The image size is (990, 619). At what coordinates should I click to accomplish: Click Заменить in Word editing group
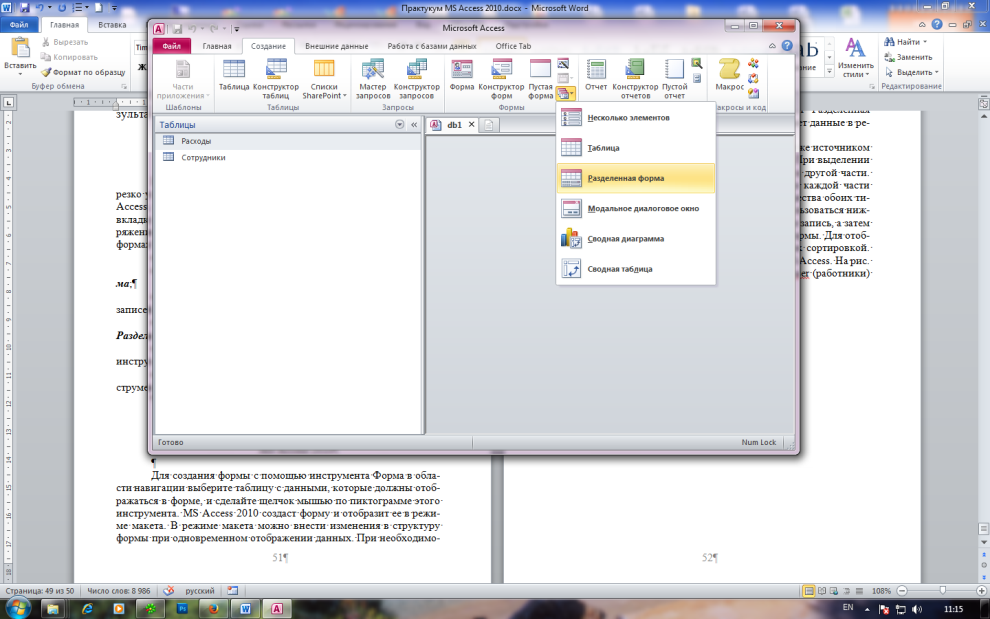[908, 57]
